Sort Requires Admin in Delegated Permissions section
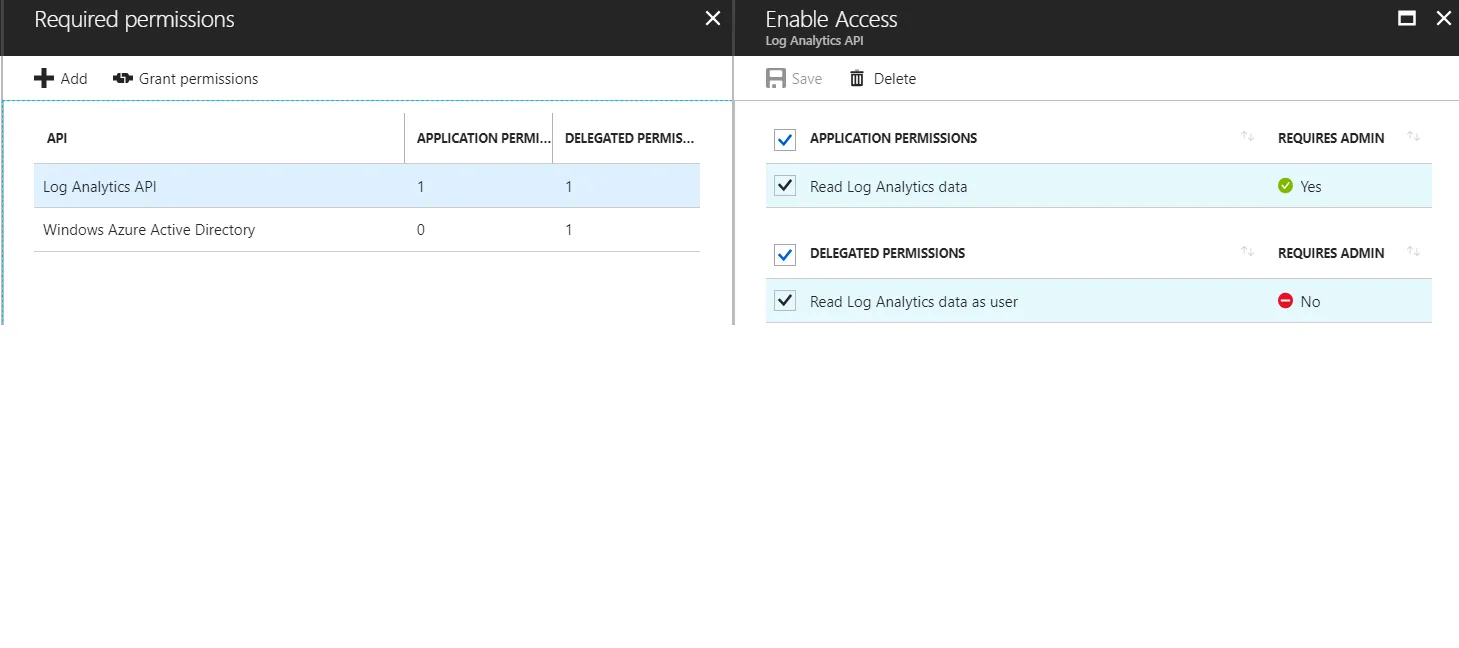Screen dimensions: 1459x648 pos(1413,252)
